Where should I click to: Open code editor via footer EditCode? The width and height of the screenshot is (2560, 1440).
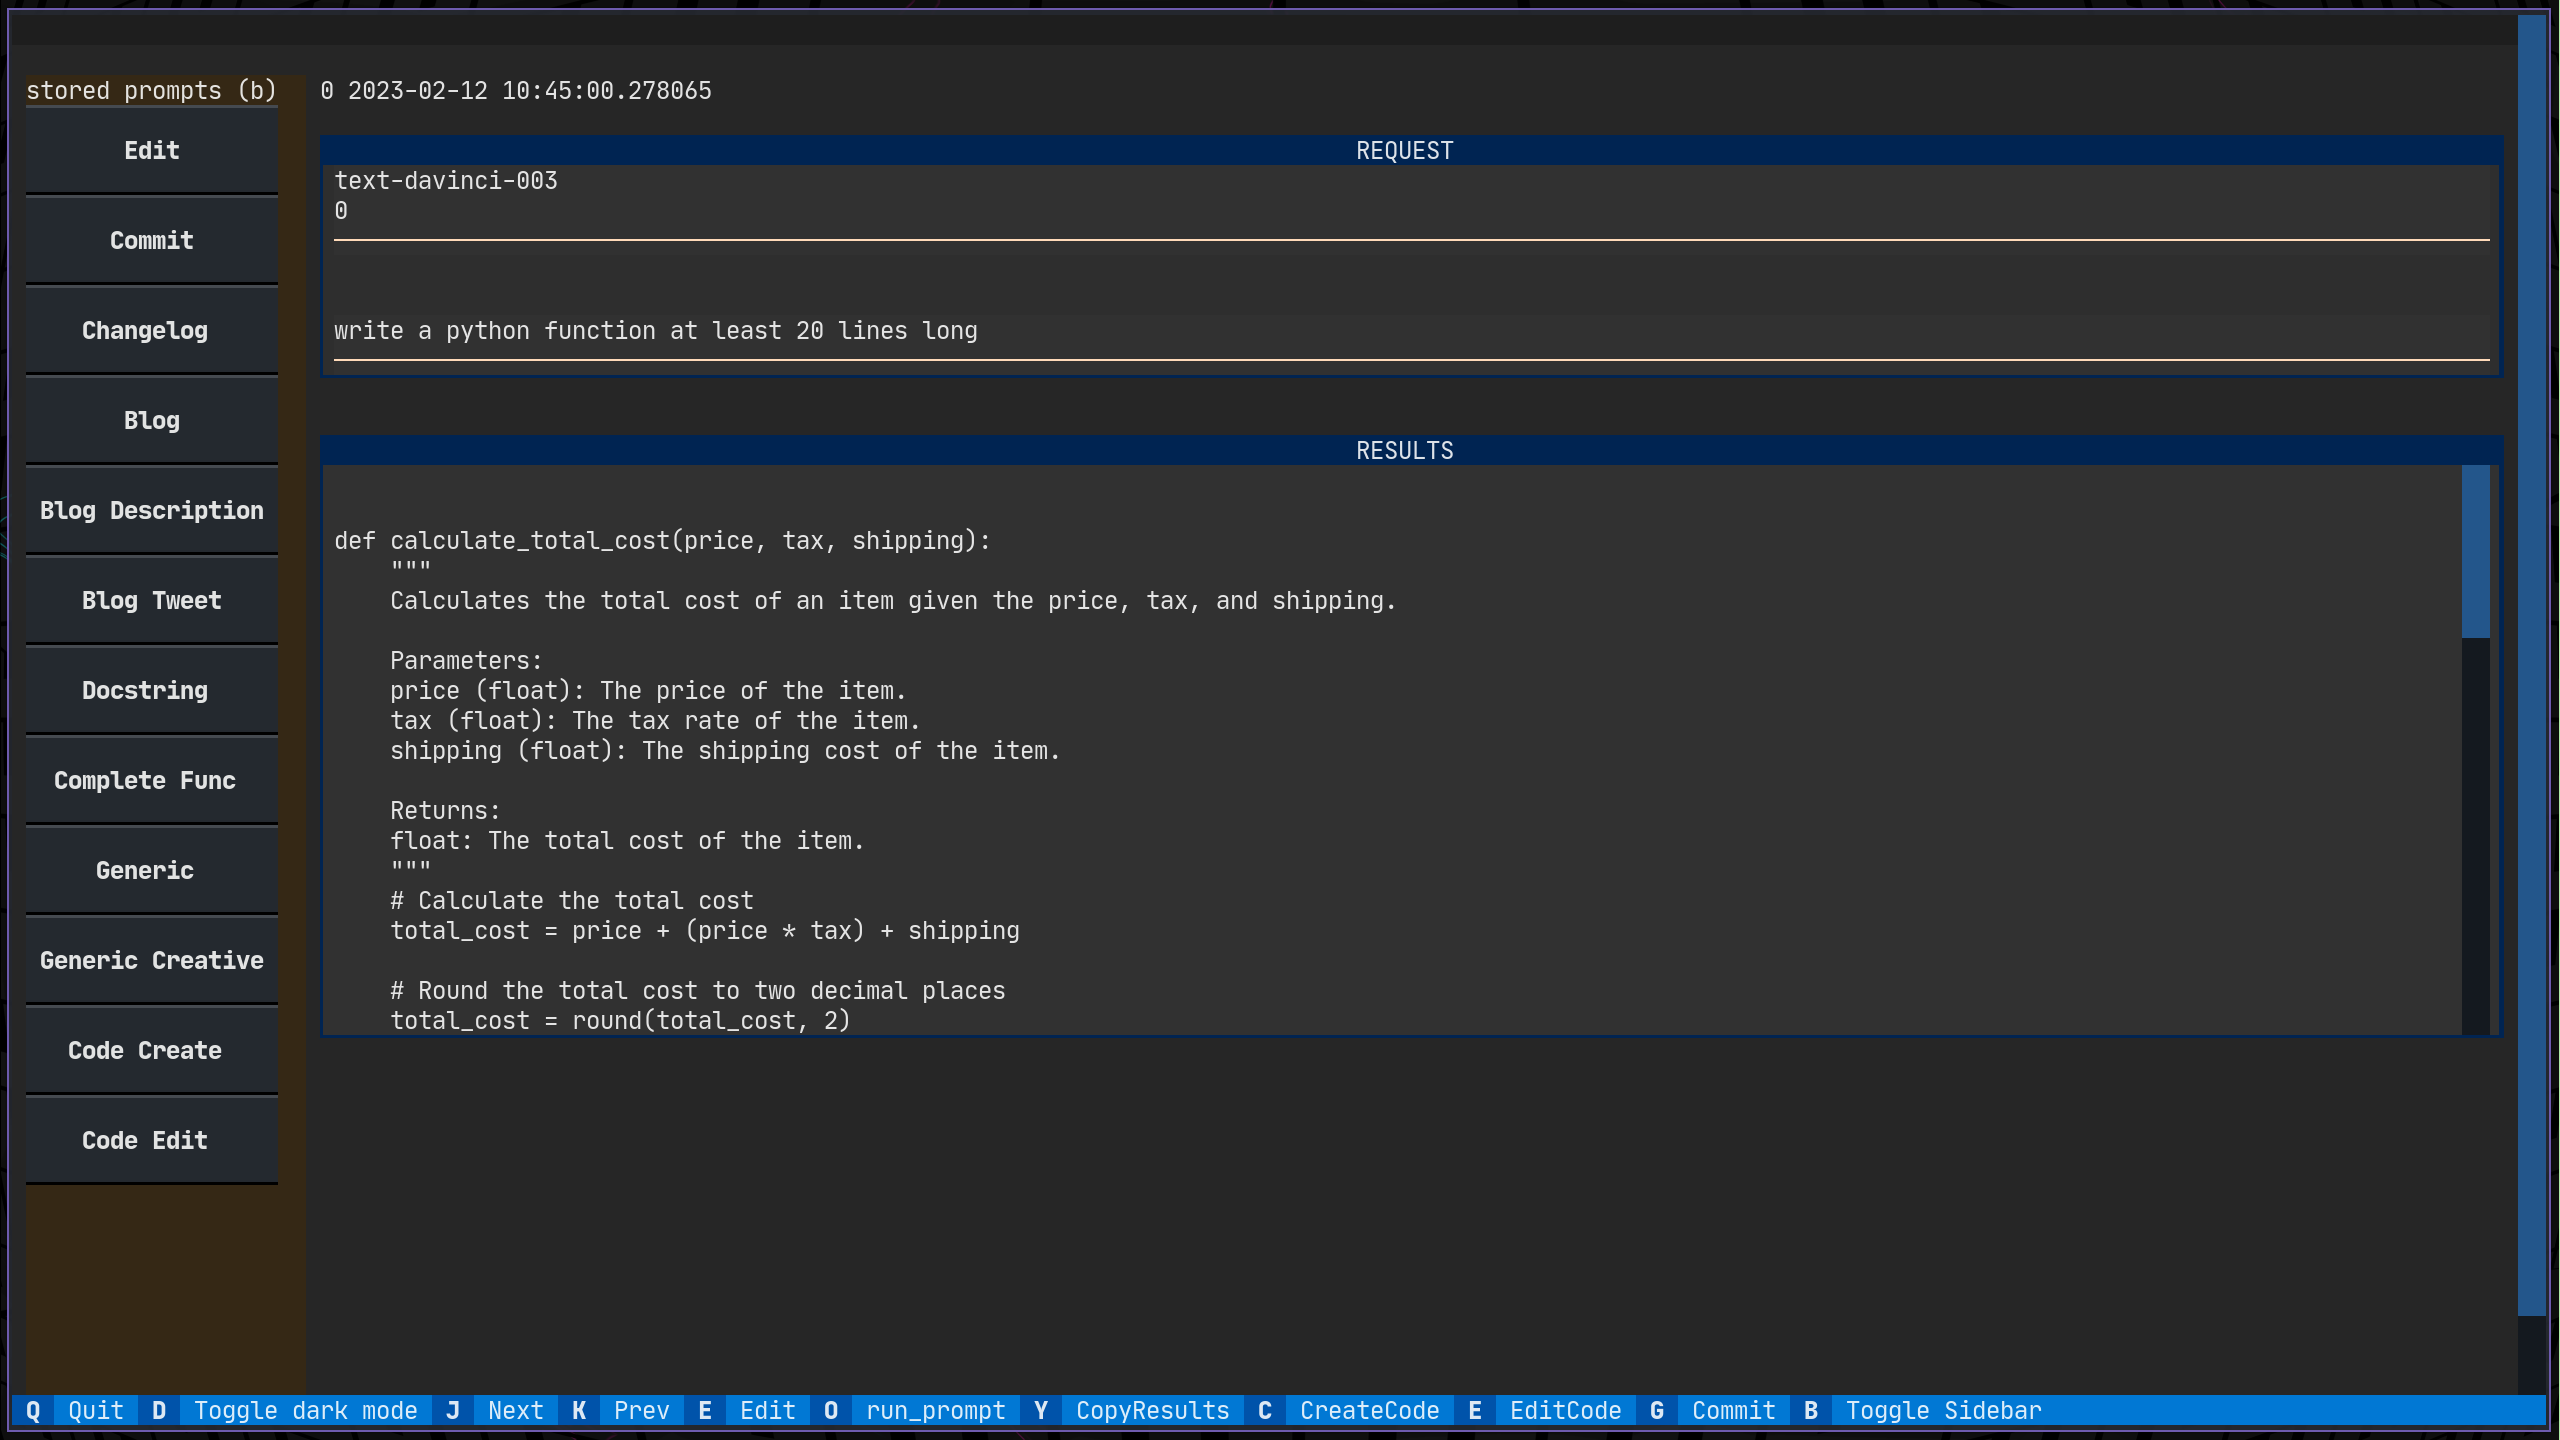1565,1410
